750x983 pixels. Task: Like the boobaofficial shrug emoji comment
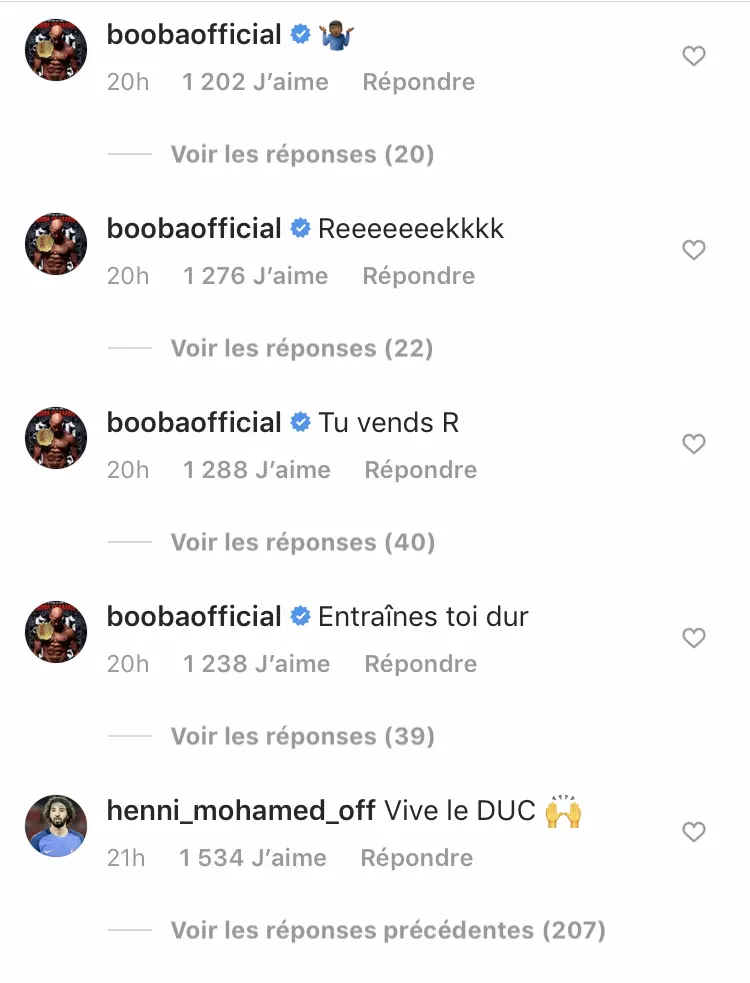(694, 57)
